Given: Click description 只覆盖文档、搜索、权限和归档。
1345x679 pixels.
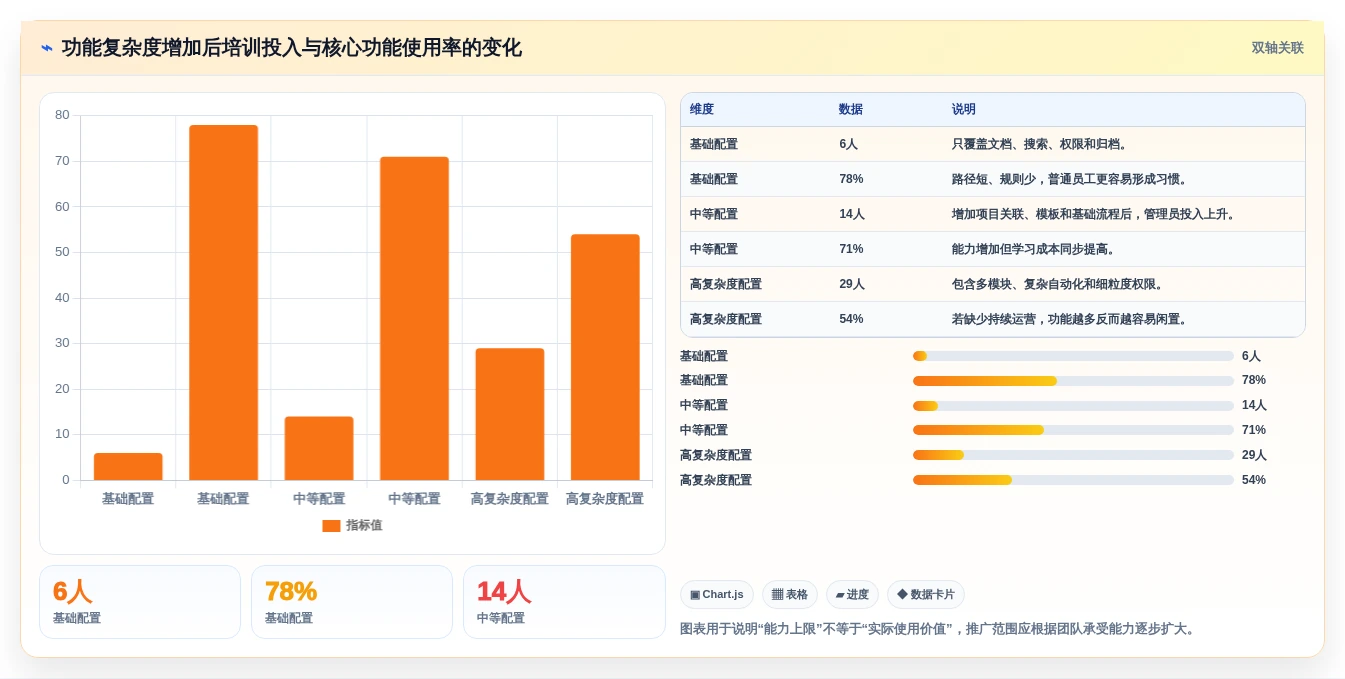Looking at the screenshot, I should point(1042,145).
